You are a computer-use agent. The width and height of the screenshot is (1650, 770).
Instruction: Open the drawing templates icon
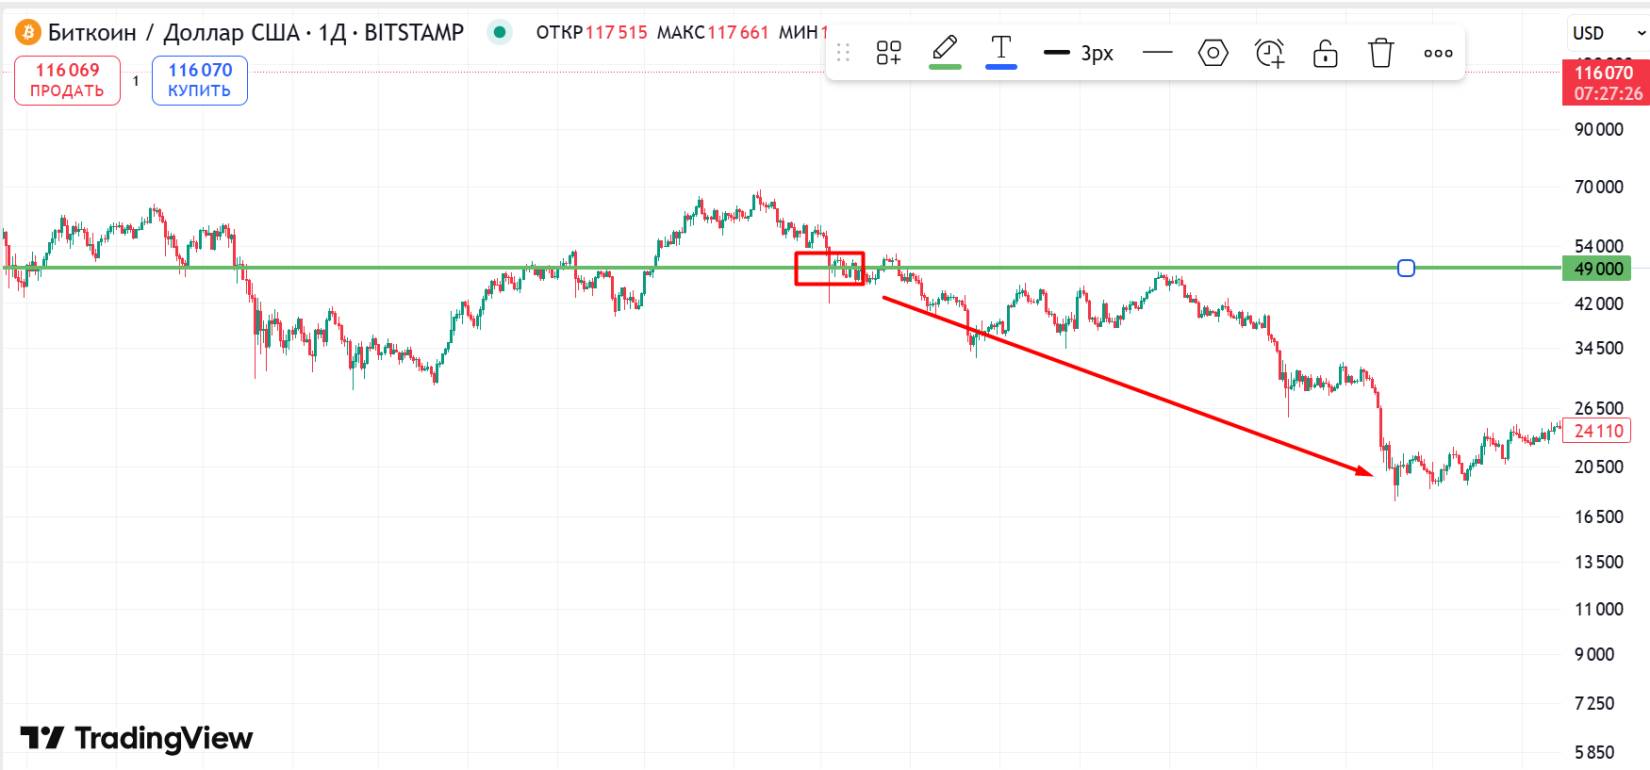888,53
